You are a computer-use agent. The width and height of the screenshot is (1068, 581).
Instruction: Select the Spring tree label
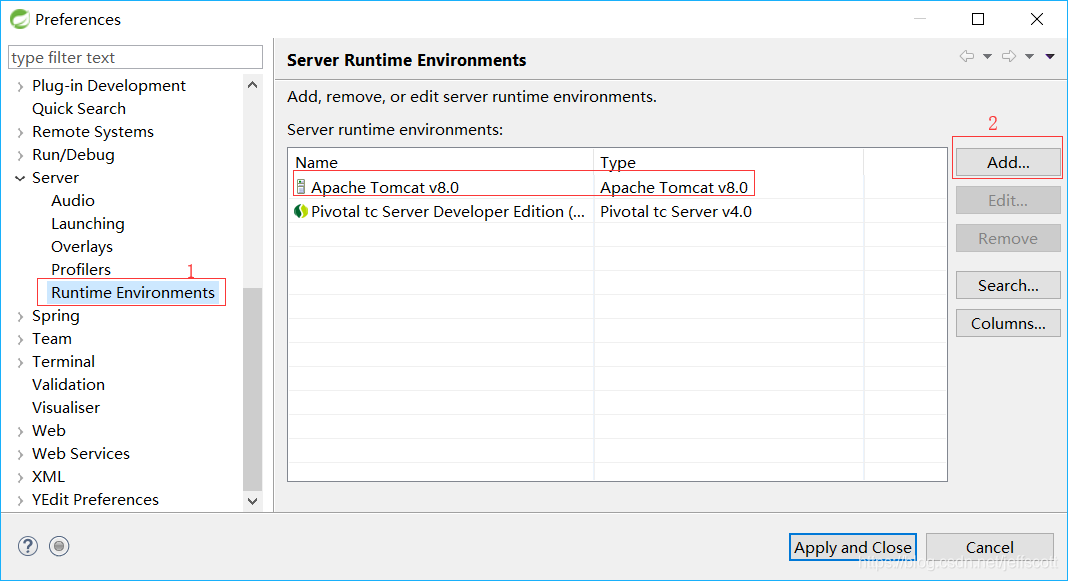(56, 316)
